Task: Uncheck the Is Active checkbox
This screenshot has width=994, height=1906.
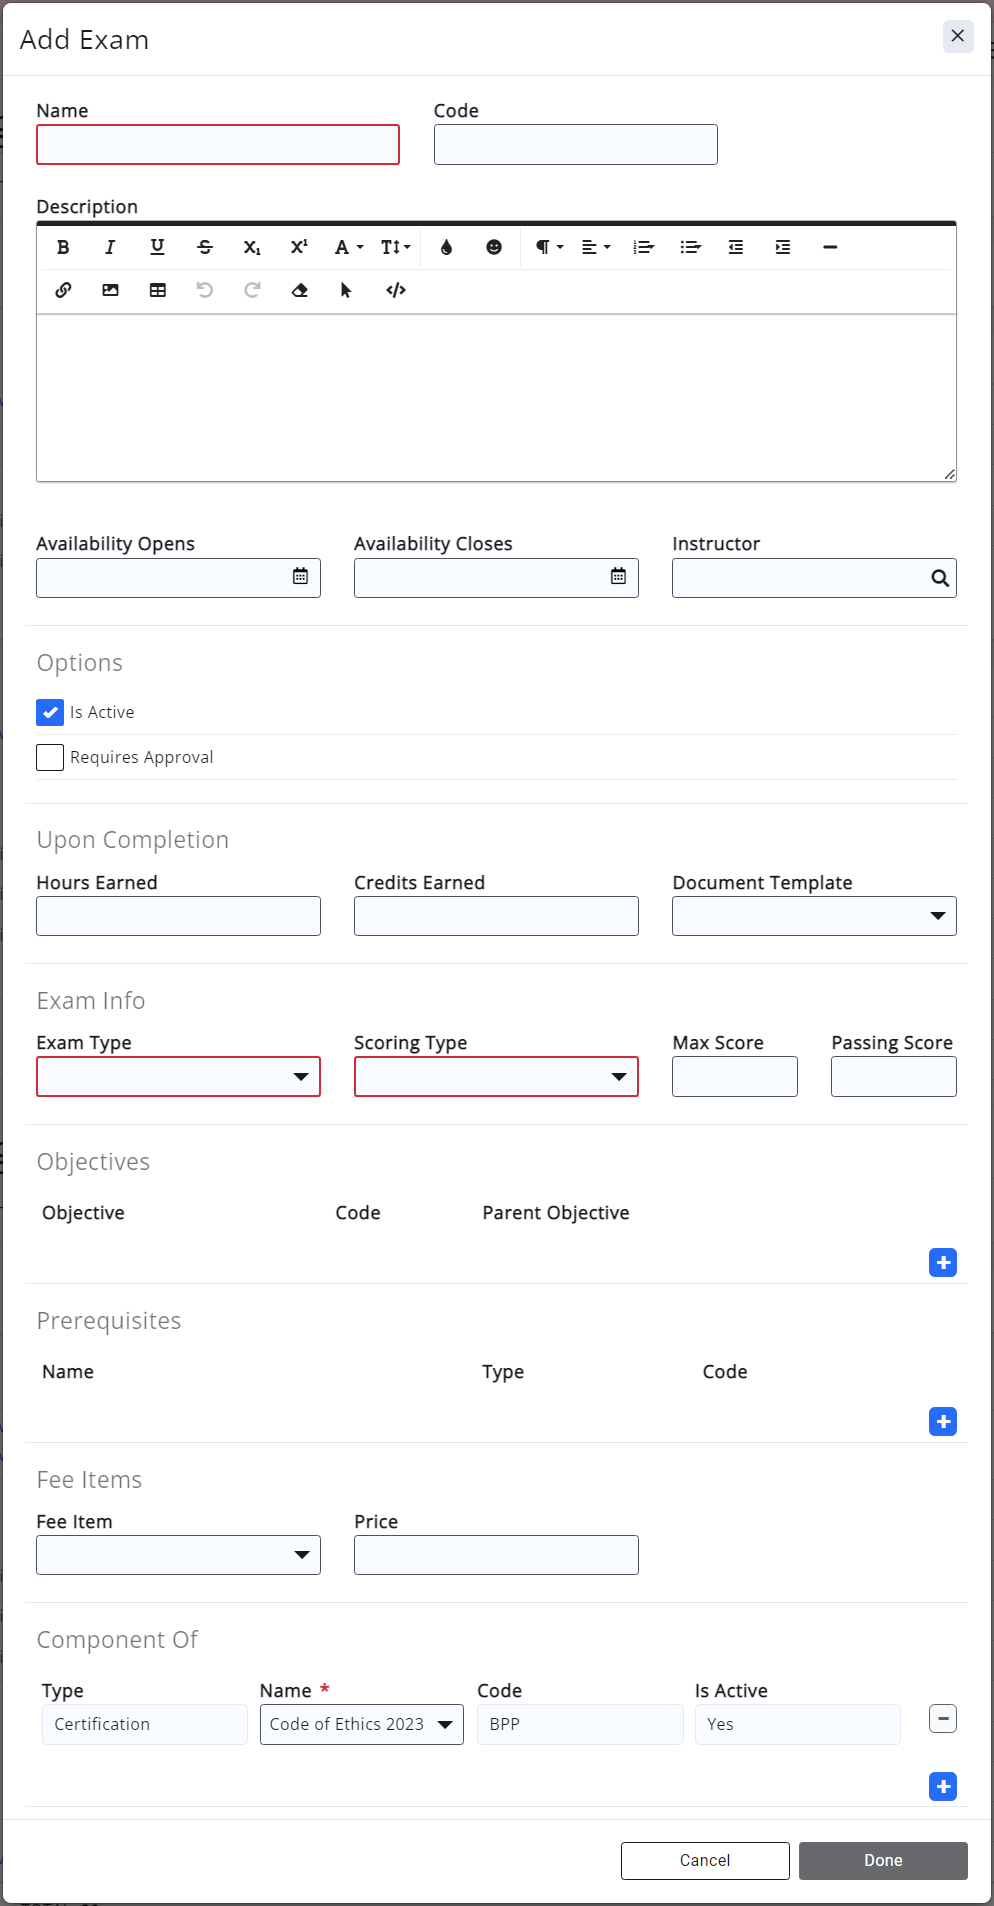Action: (50, 712)
